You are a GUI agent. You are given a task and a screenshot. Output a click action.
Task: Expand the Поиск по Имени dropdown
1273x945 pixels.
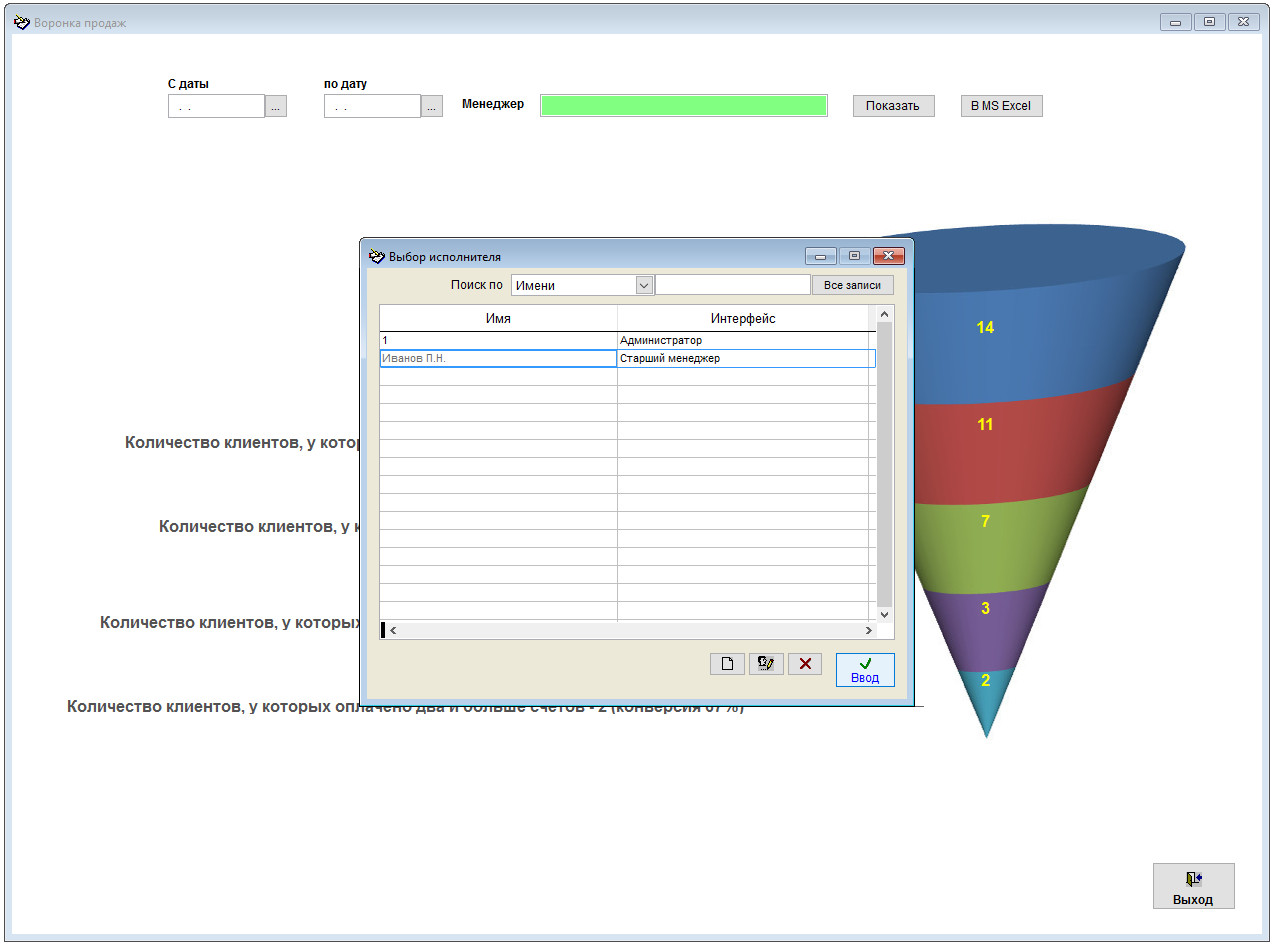point(644,285)
